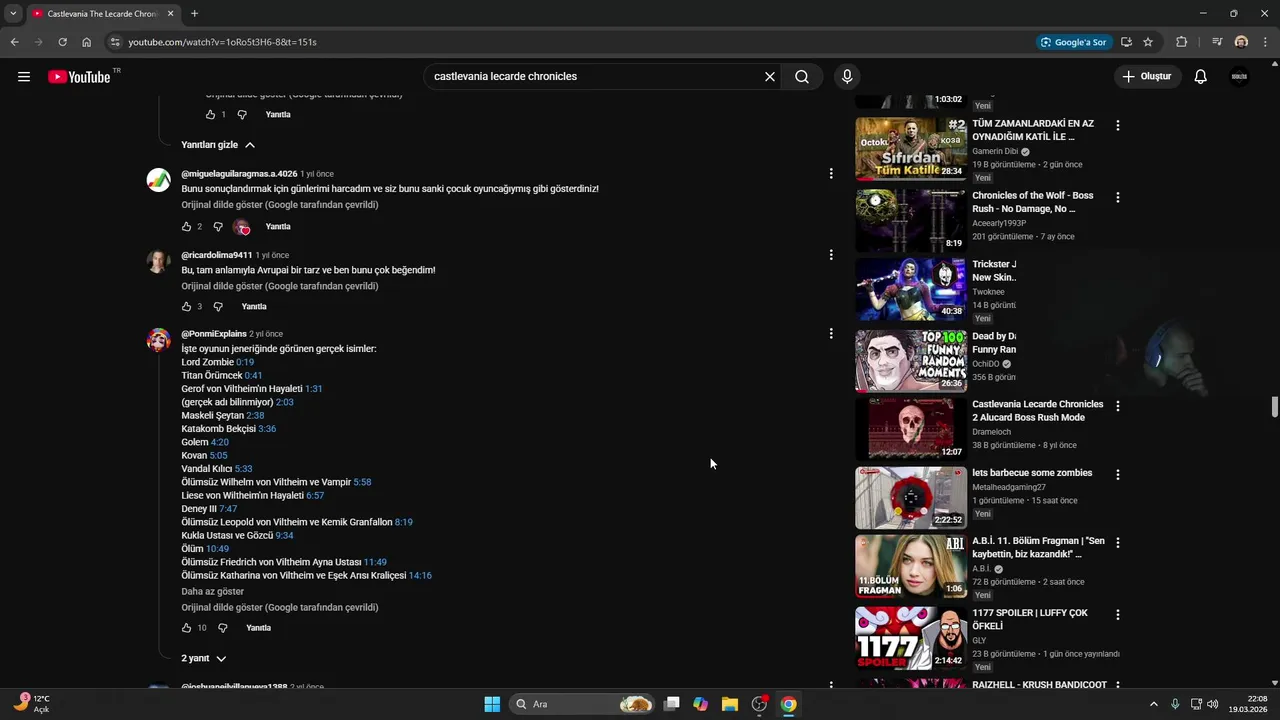Click the magnifier search button
The height and width of the screenshot is (720, 1280).
[x=802, y=76]
